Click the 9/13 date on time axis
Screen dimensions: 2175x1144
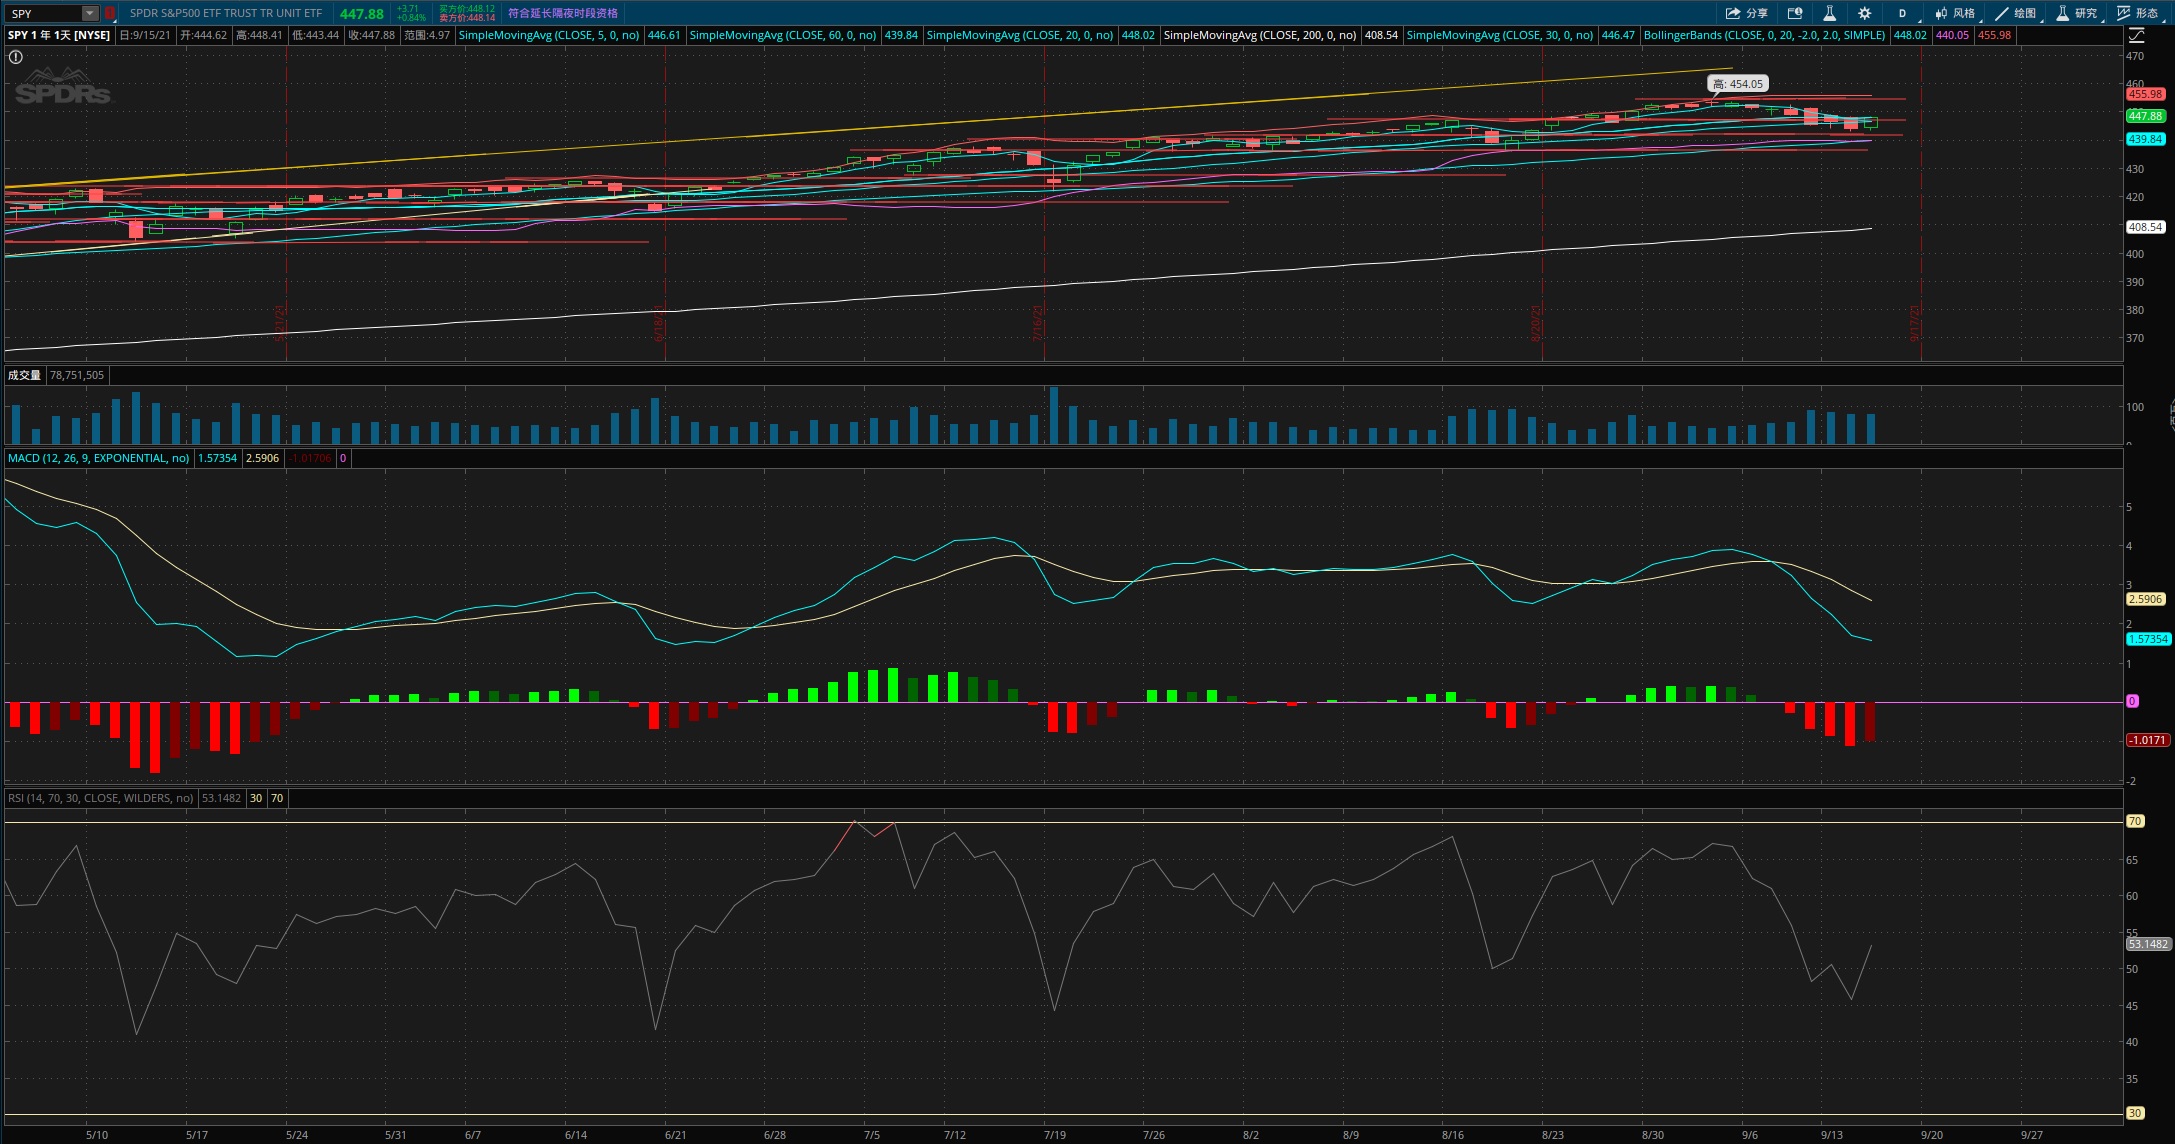click(x=1832, y=1135)
